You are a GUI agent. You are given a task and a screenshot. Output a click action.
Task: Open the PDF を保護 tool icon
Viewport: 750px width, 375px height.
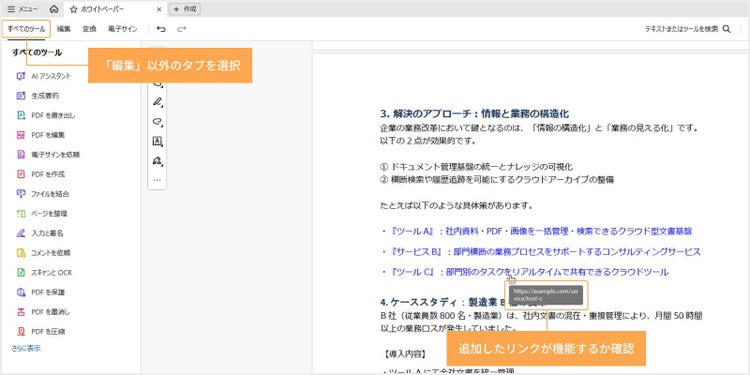21,292
